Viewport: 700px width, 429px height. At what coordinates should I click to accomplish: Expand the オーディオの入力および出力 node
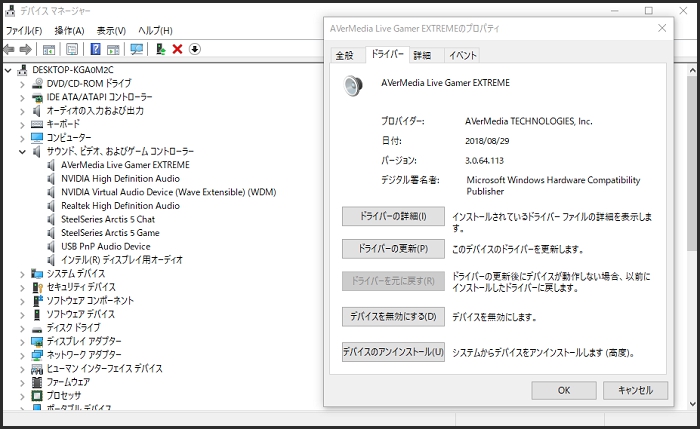(x=22, y=111)
